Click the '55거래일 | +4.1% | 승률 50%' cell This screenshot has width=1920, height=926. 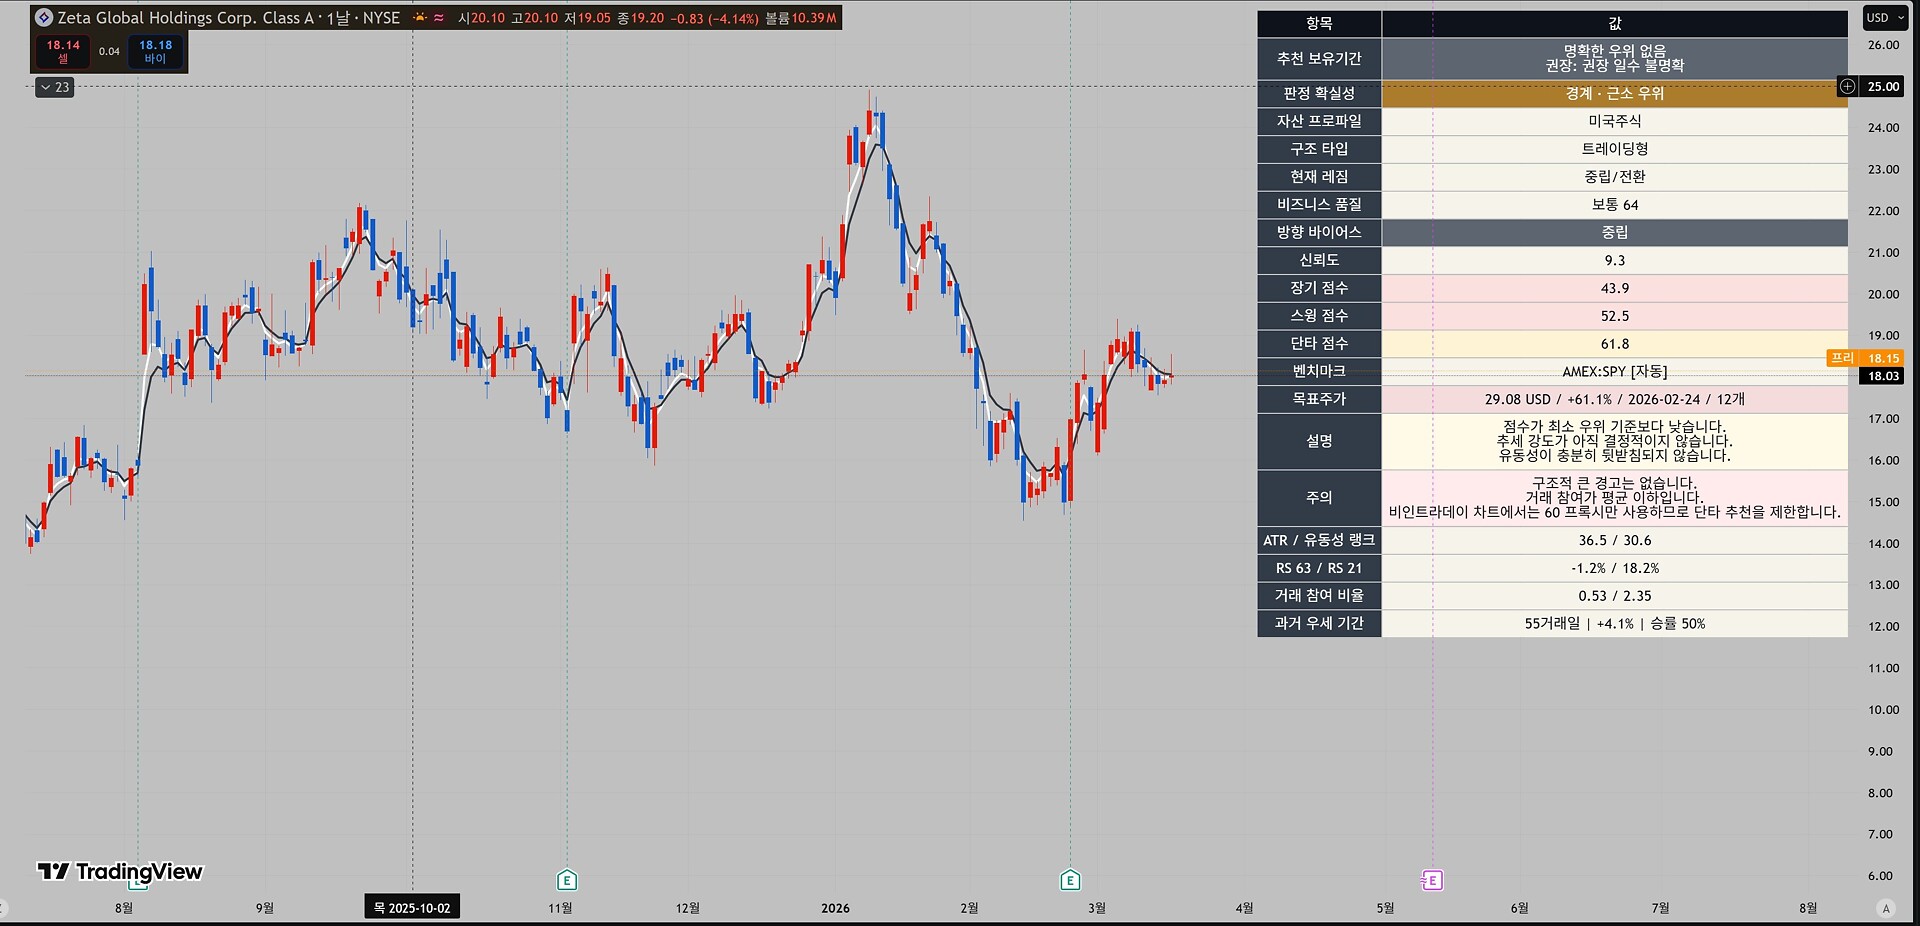point(1615,623)
